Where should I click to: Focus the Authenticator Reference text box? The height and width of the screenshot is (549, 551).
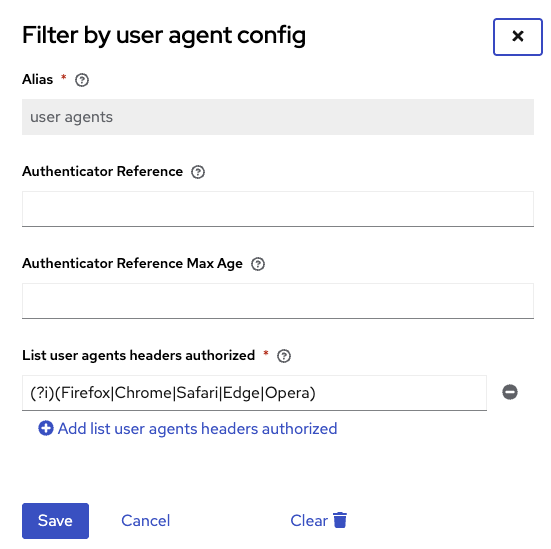(x=278, y=209)
